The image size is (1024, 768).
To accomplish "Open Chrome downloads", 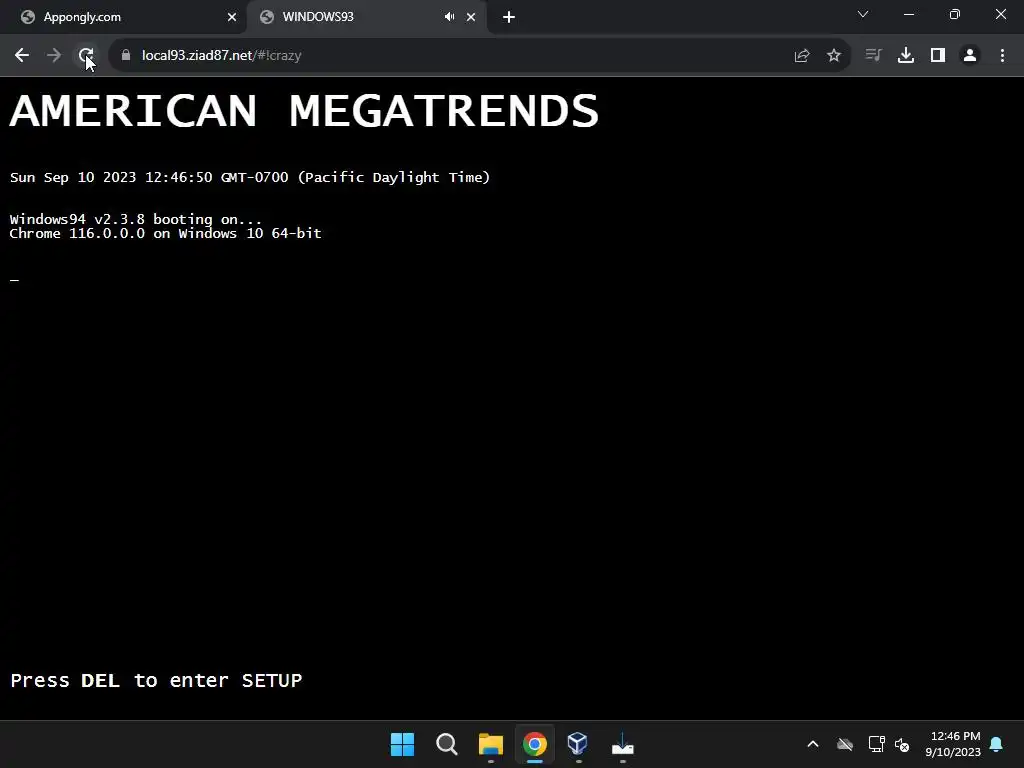I will [x=906, y=56].
